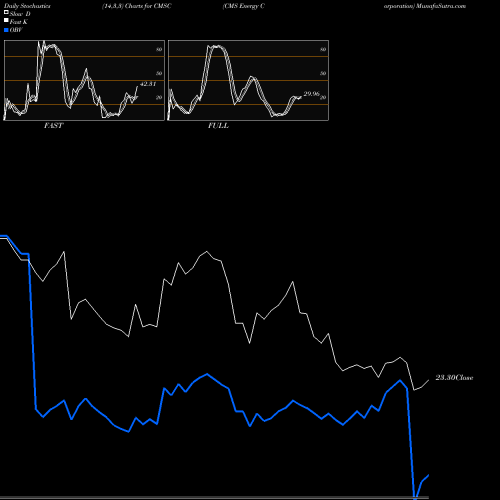
Task: Click the blue OBV legend swatch
Action: point(6,30)
